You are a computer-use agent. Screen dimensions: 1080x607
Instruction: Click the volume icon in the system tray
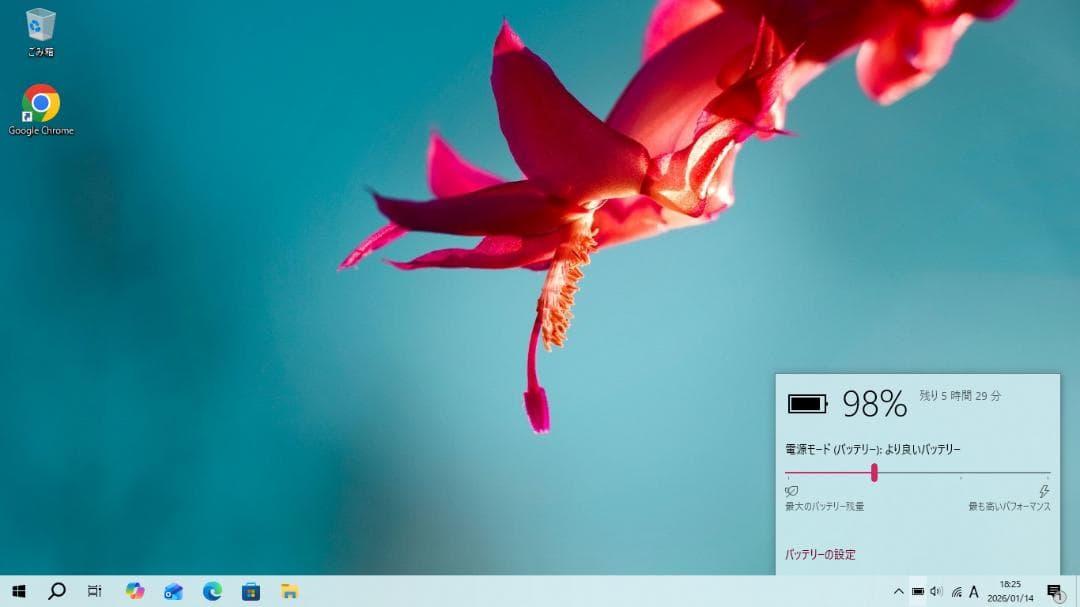click(938, 592)
